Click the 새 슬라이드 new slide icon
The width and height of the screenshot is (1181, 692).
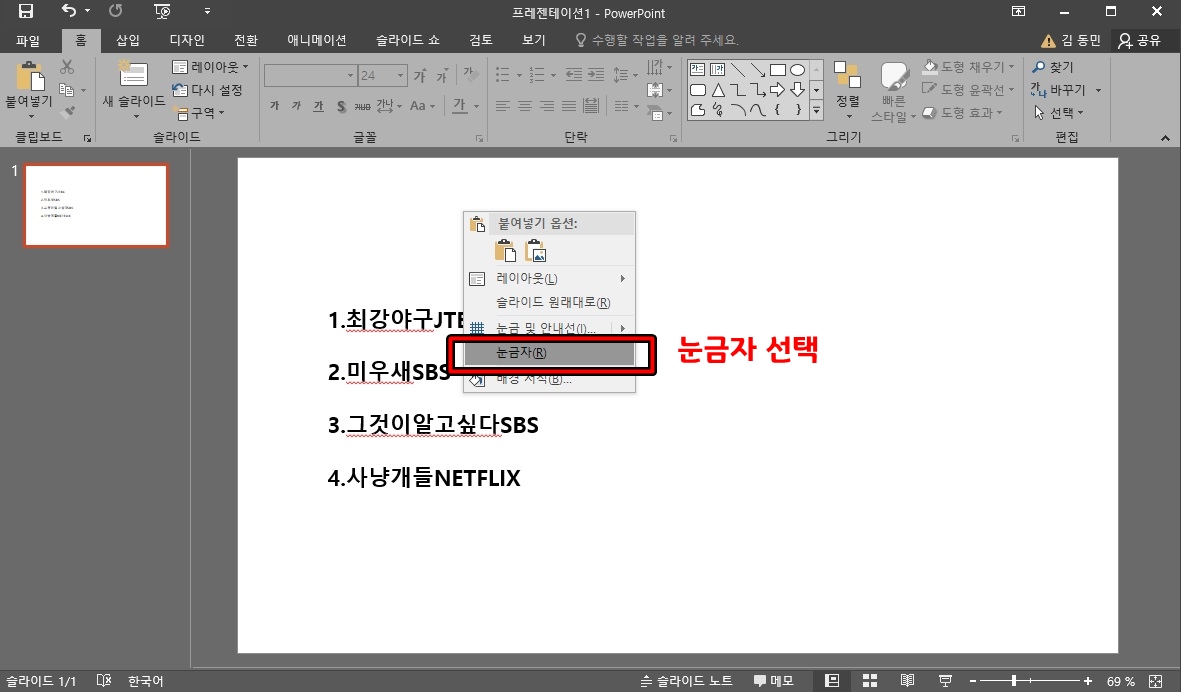(133, 75)
